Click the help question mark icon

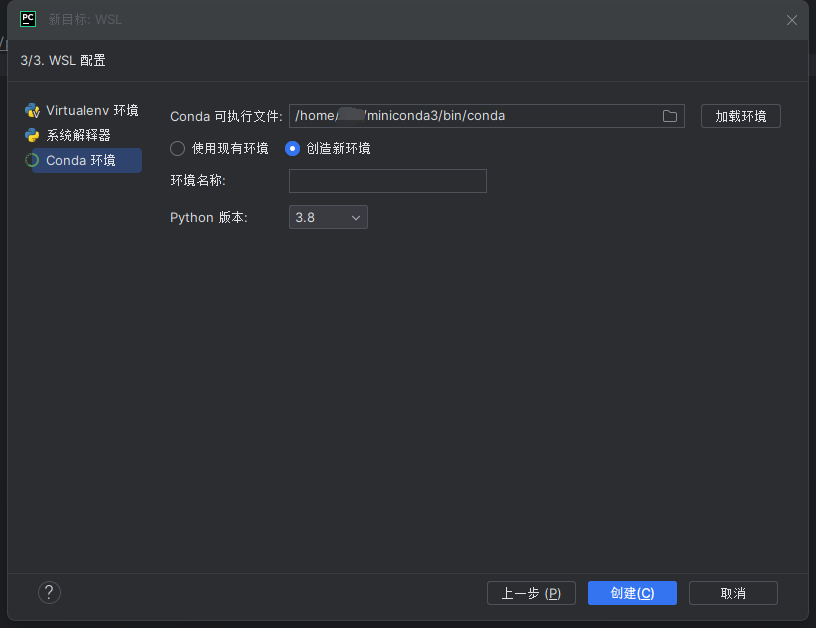[x=49, y=592]
